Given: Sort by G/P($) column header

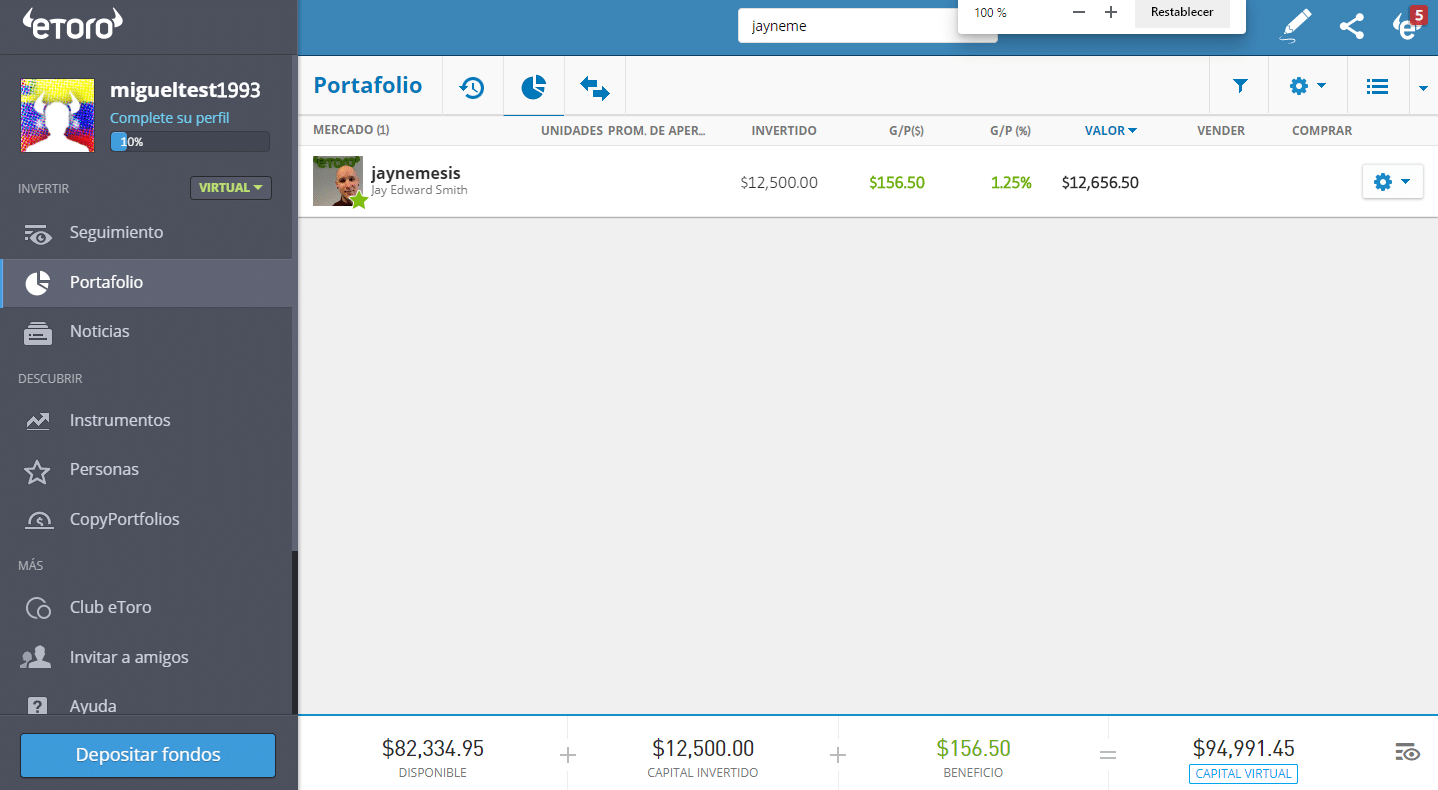Looking at the screenshot, I should (906, 130).
